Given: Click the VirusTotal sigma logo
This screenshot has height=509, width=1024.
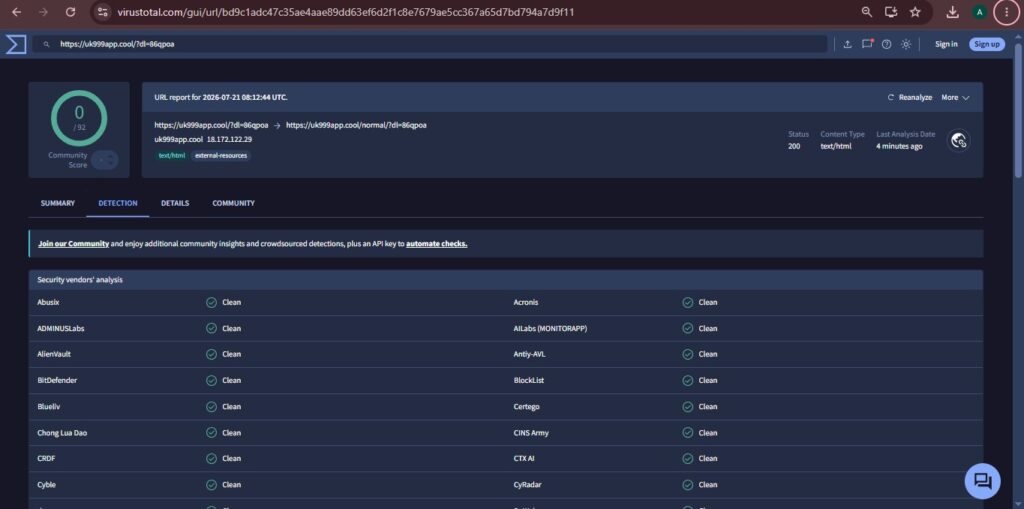Looking at the screenshot, I should pos(16,44).
